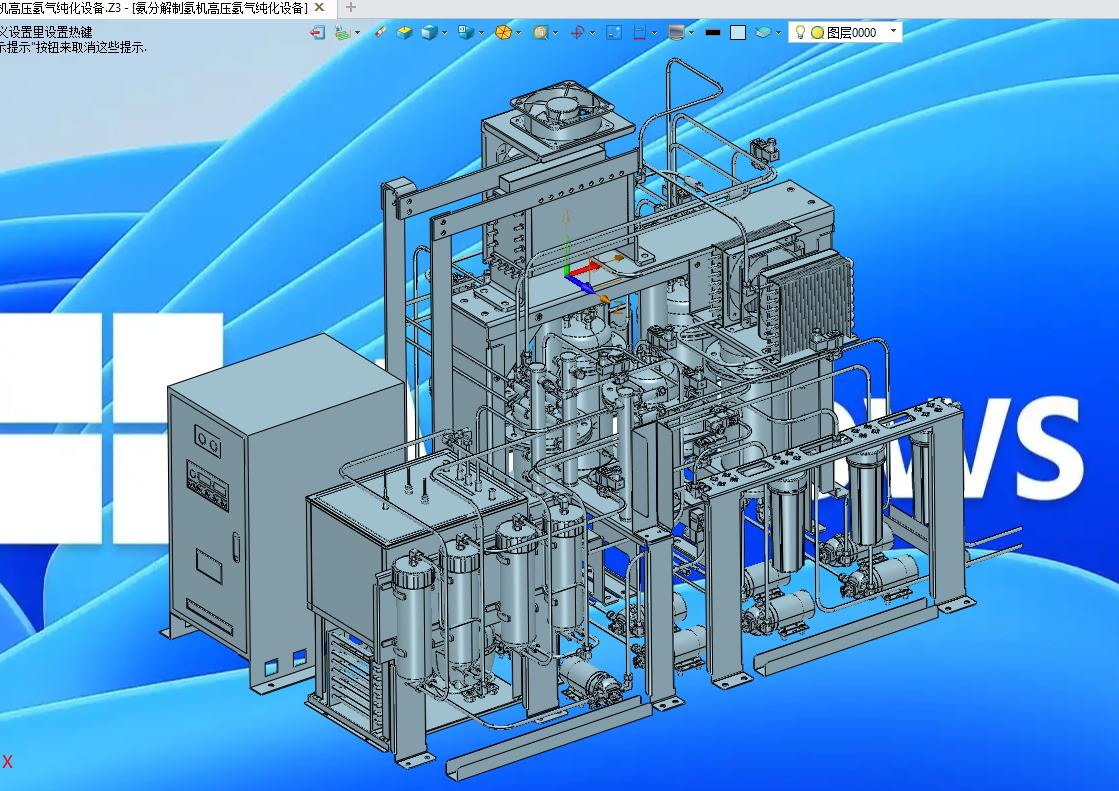
Task: Click the blue square view panel icon
Action: pyautogui.click(x=614, y=32)
